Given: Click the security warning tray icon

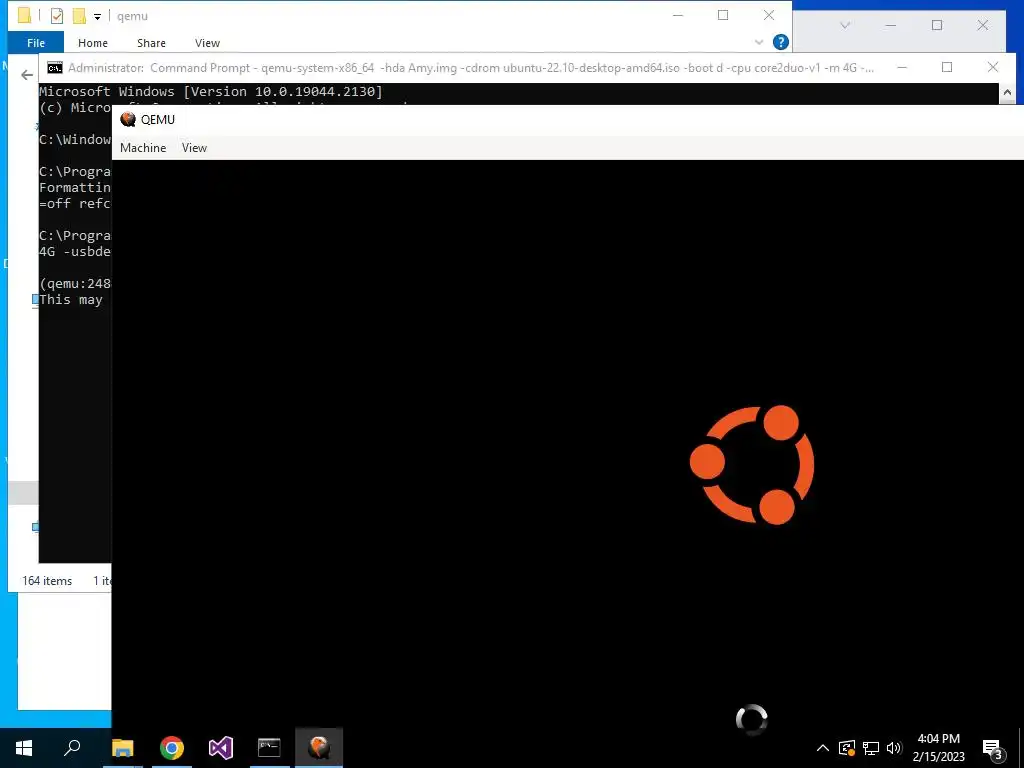Looking at the screenshot, I should tap(846, 748).
